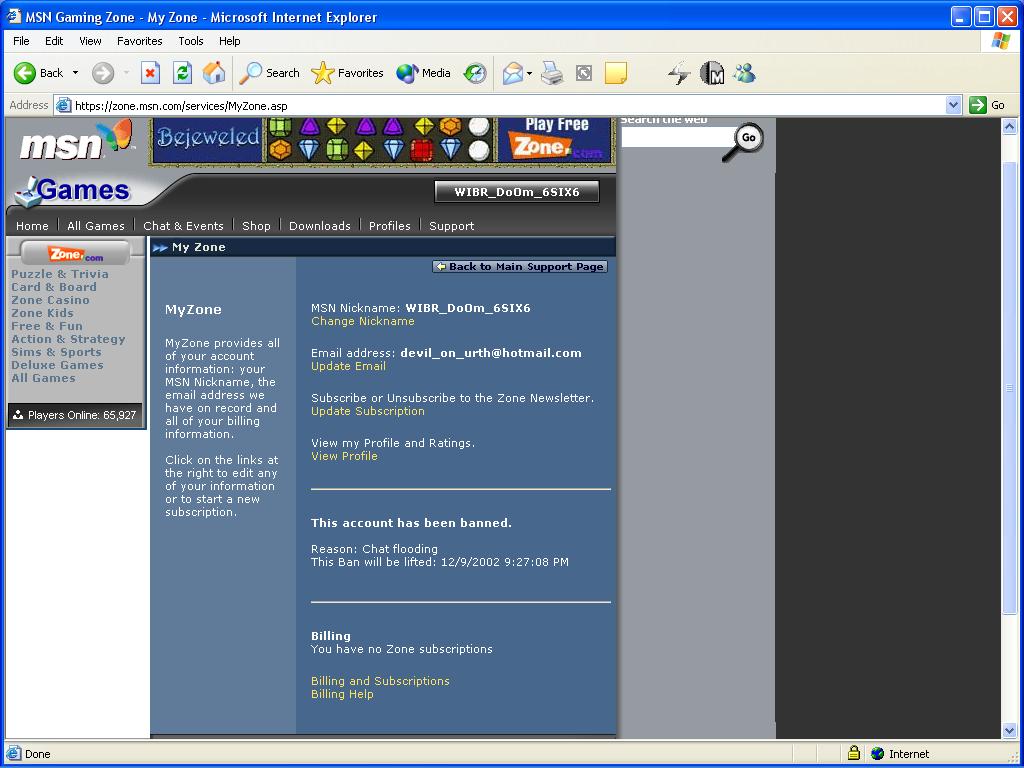Open the Billing and Subscriptions link
This screenshot has height=768, width=1024.
(x=380, y=681)
